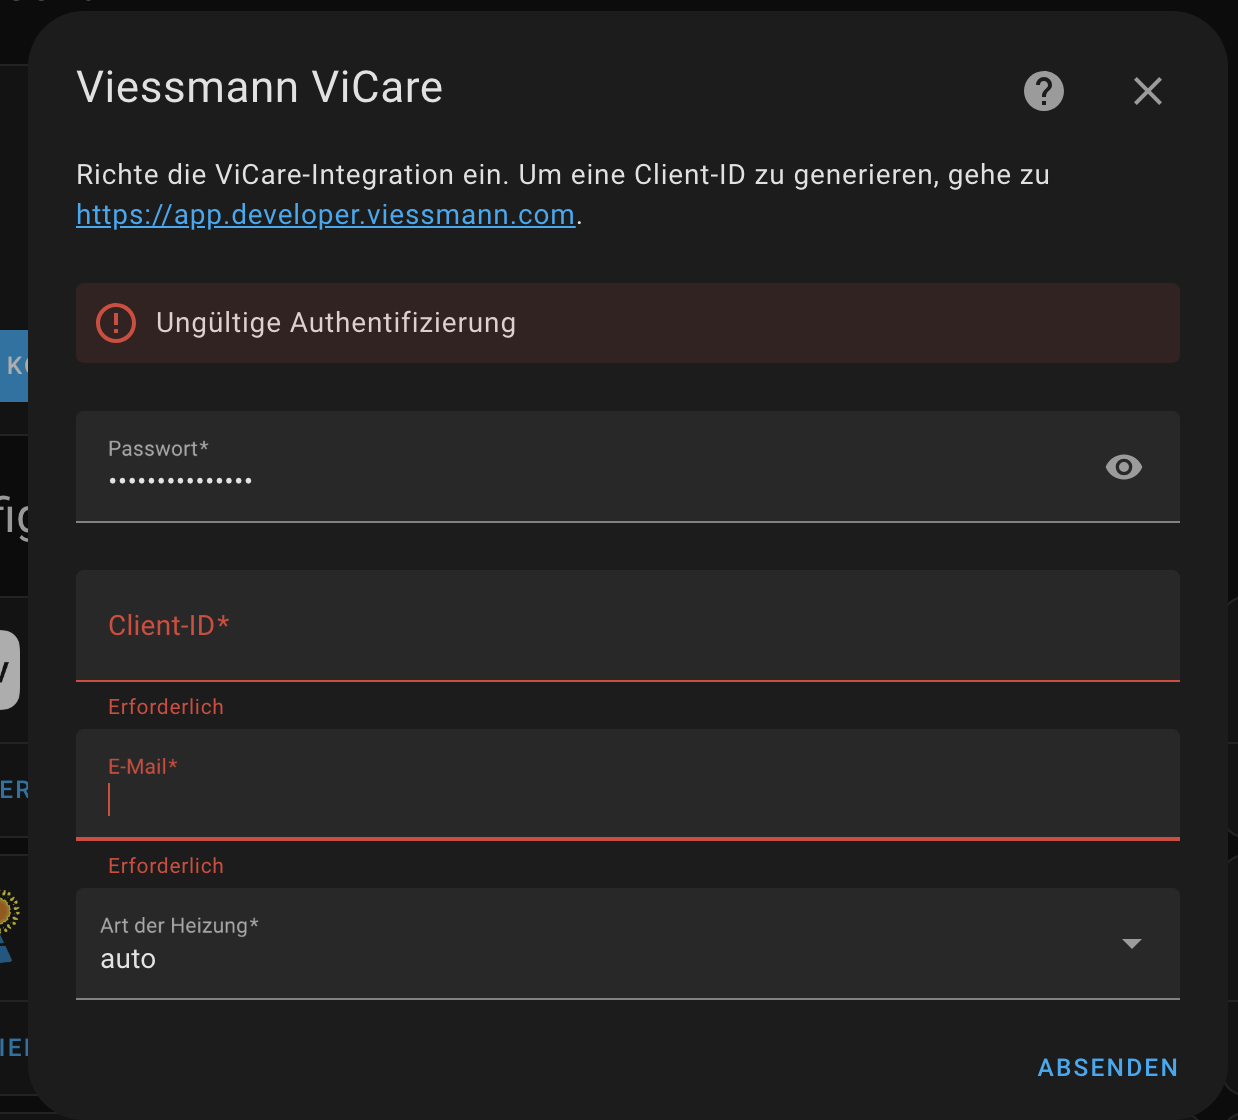Click the "Viessmann ViCare" dialog title

(x=260, y=88)
